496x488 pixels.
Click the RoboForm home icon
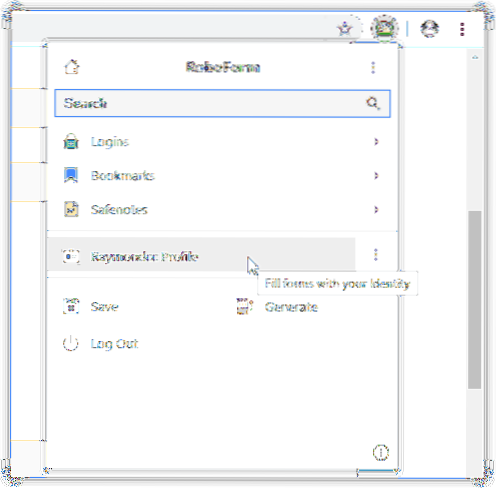72,67
